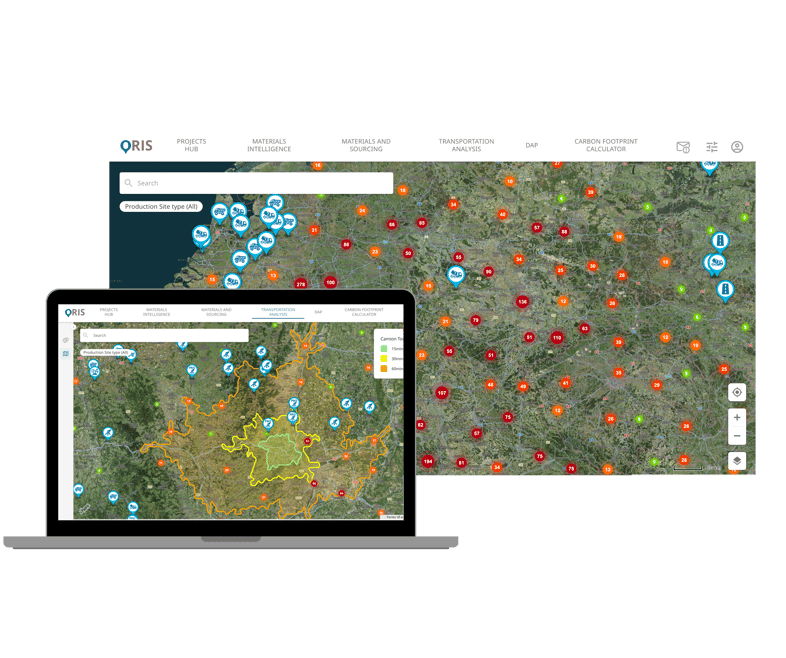Open Production Site type filter on laptop screen
The height and width of the screenshot is (658, 786).
pyautogui.click(x=109, y=353)
